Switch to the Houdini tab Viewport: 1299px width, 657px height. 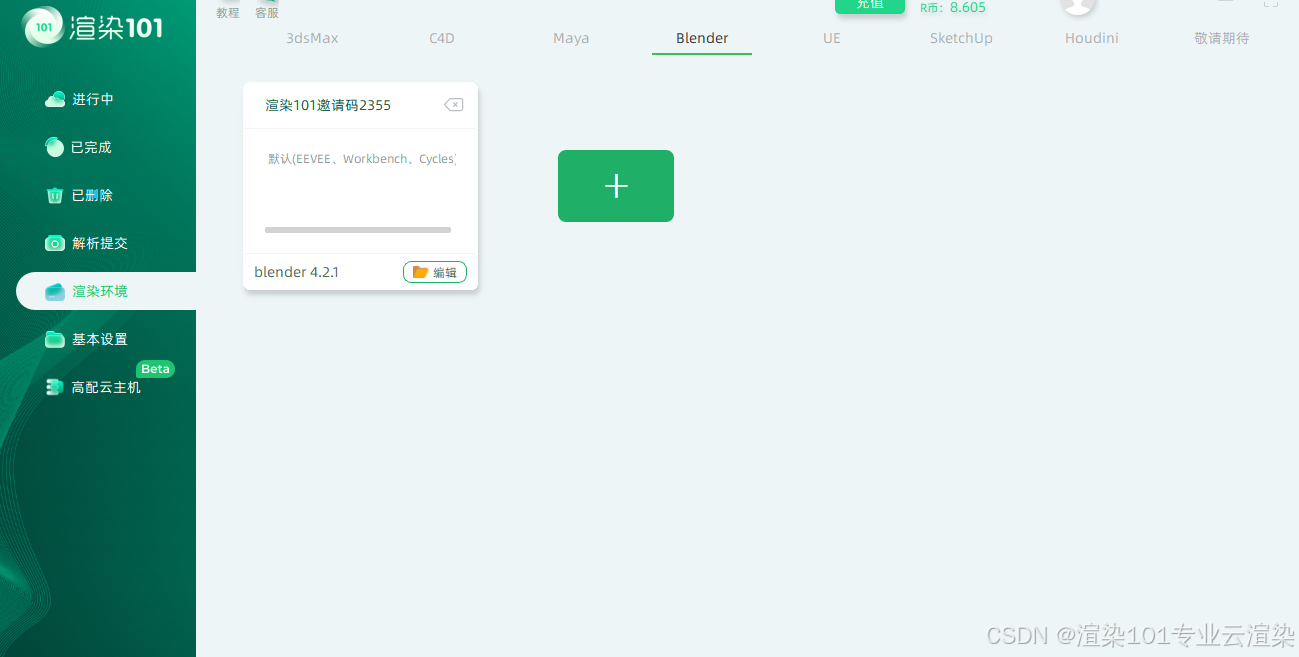click(x=1092, y=38)
